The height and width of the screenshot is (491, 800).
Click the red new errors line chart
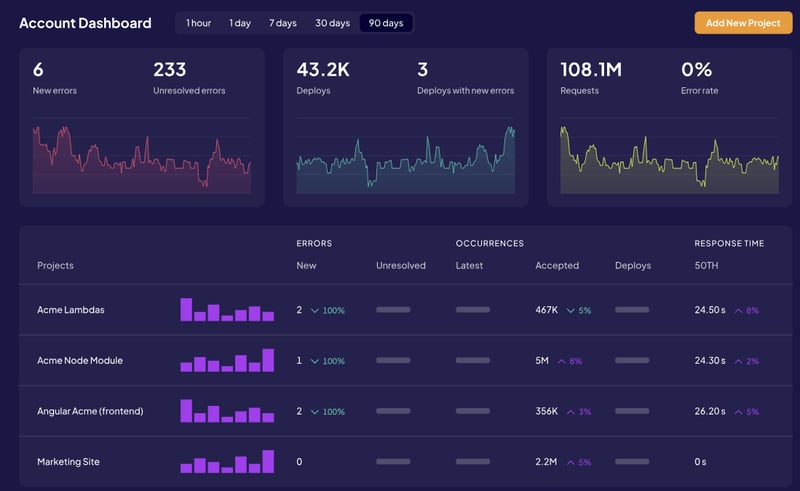(141, 160)
